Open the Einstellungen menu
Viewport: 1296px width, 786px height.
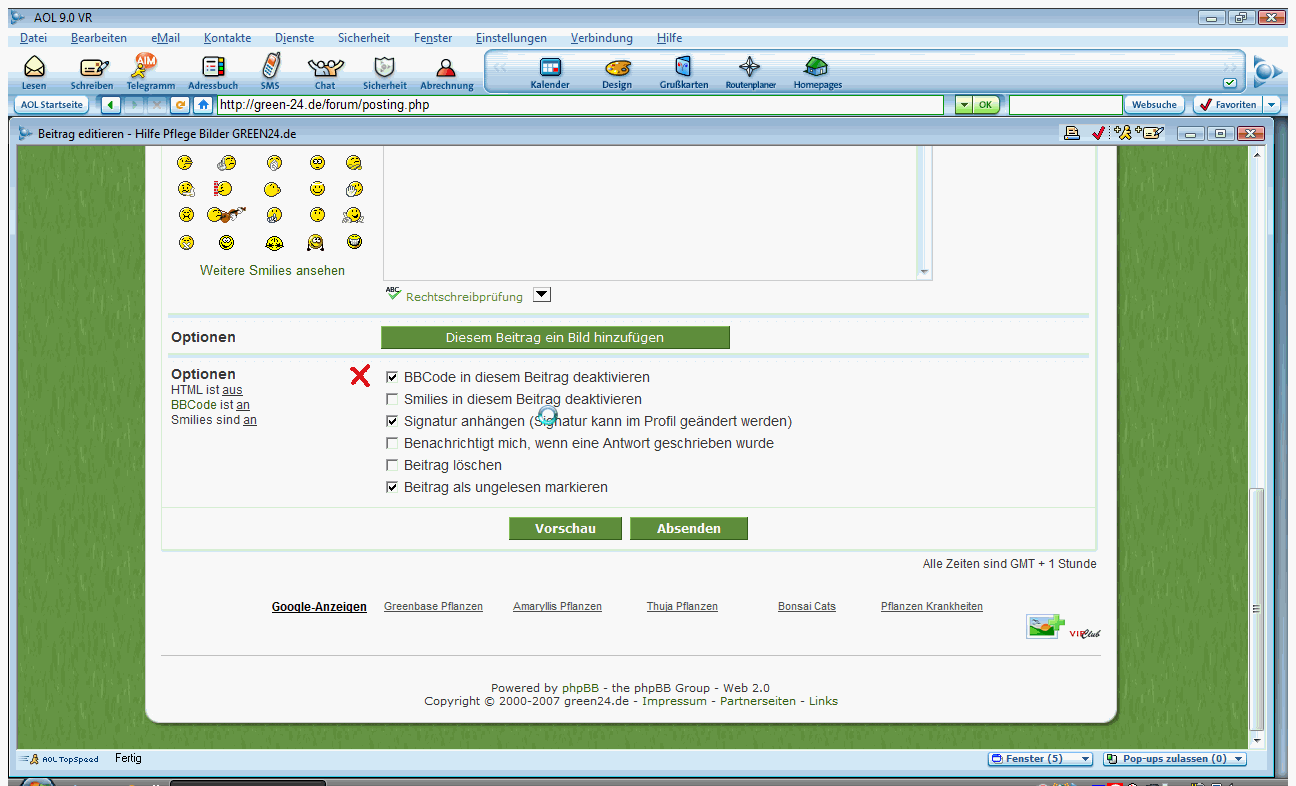pos(511,38)
